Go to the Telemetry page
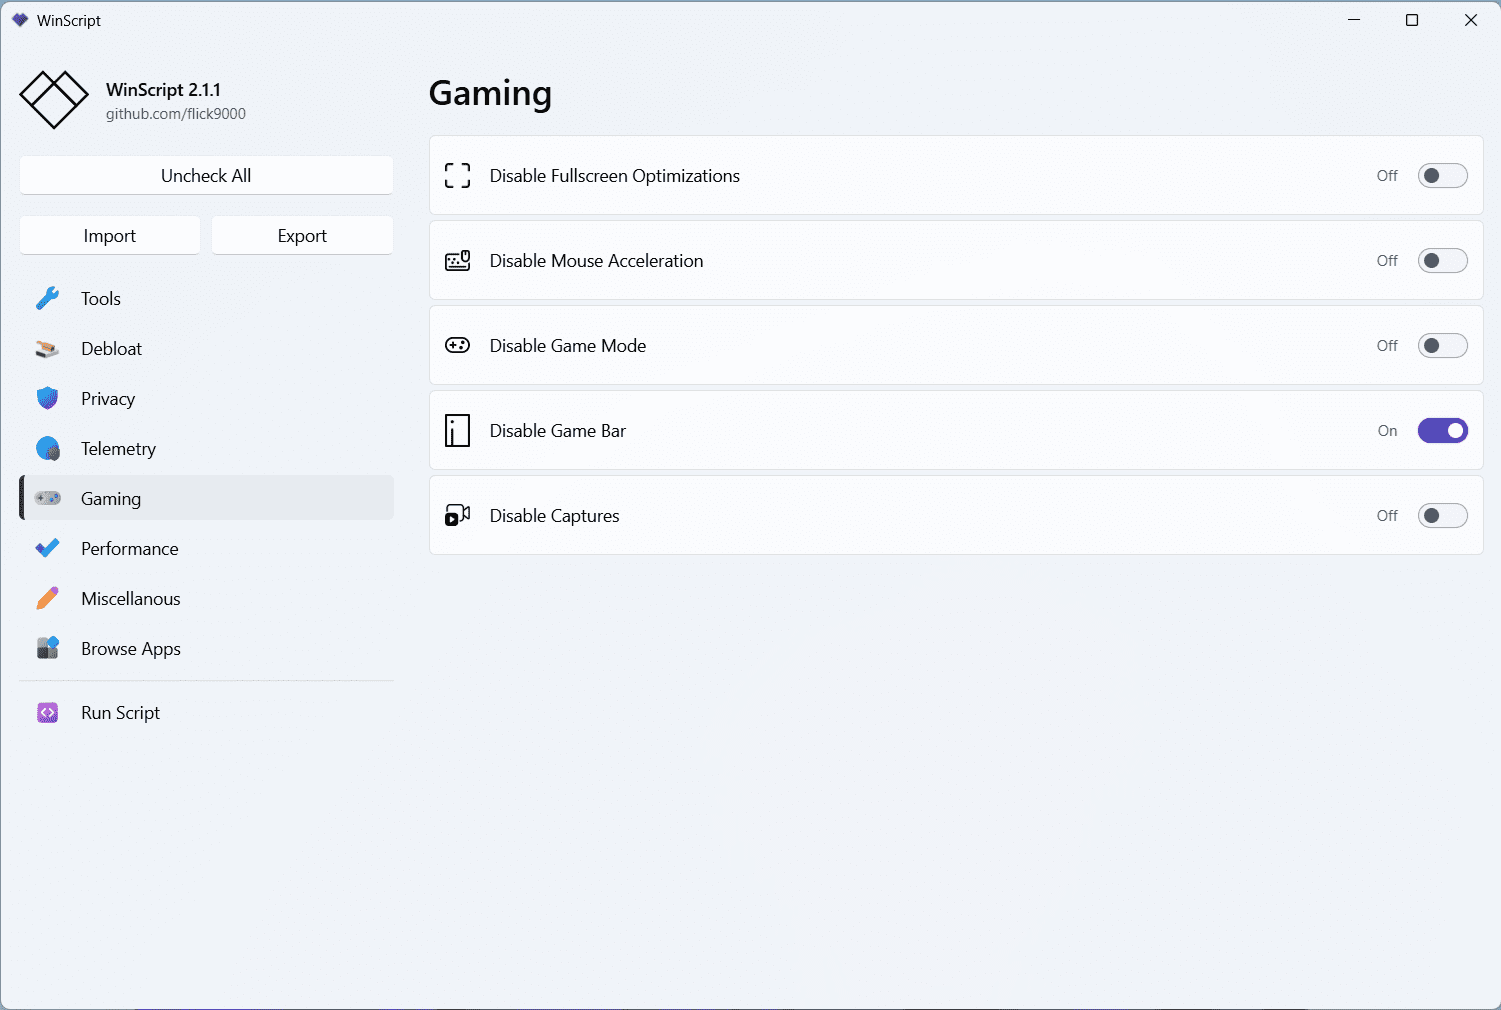Screen dimensions: 1501x1010 coord(118,449)
